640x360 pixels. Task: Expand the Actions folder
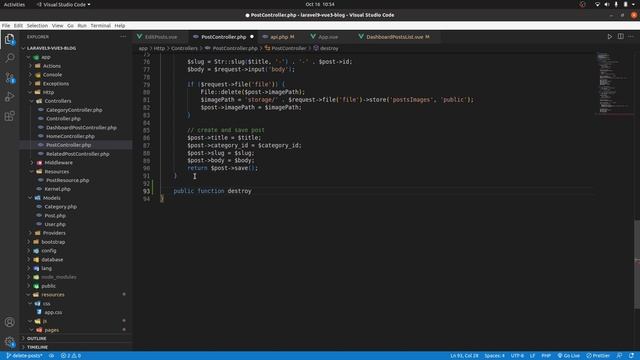(51, 66)
